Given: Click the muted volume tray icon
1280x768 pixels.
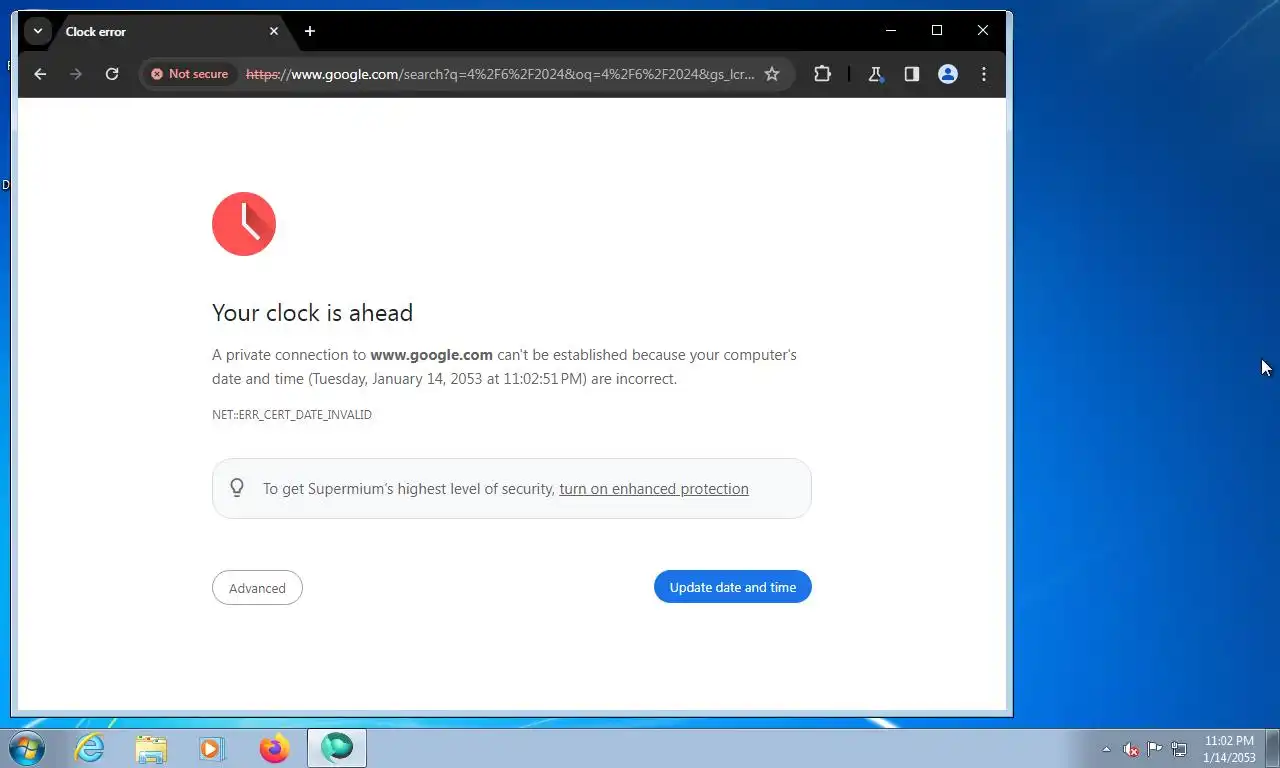Looking at the screenshot, I should coord(1131,749).
